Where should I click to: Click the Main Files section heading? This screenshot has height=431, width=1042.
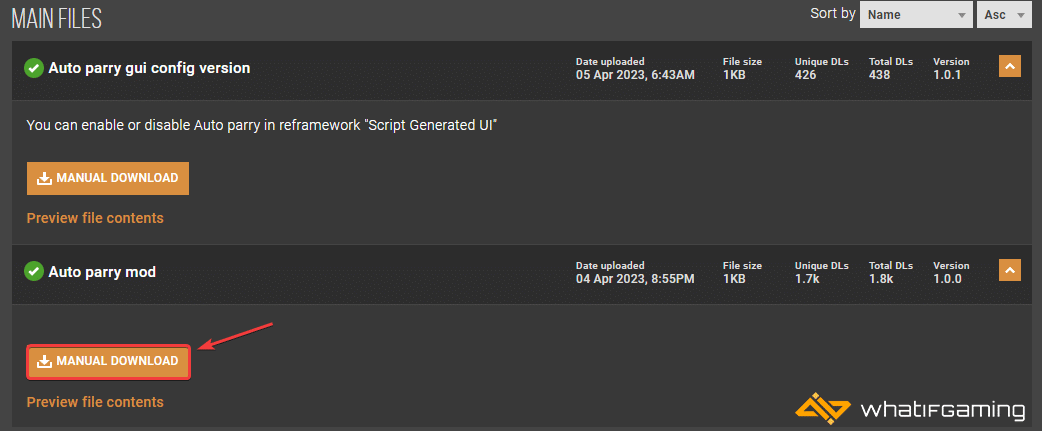pos(56,18)
